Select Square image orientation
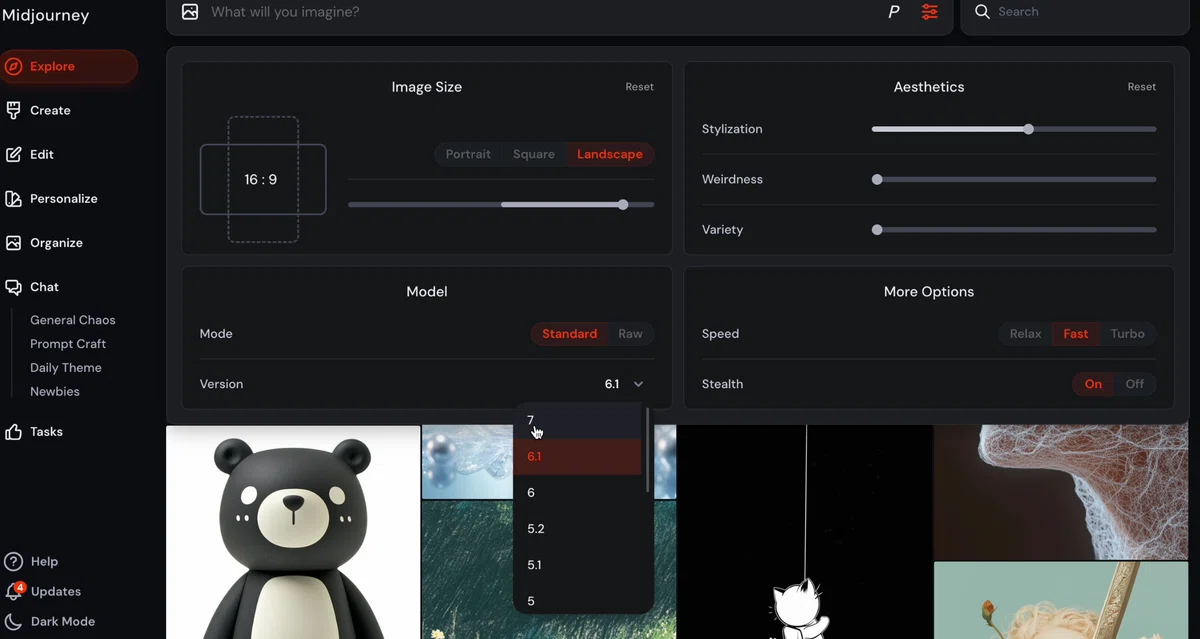Screen dimensions: 1200x639 pyautogui.click(x=534, y=154)
